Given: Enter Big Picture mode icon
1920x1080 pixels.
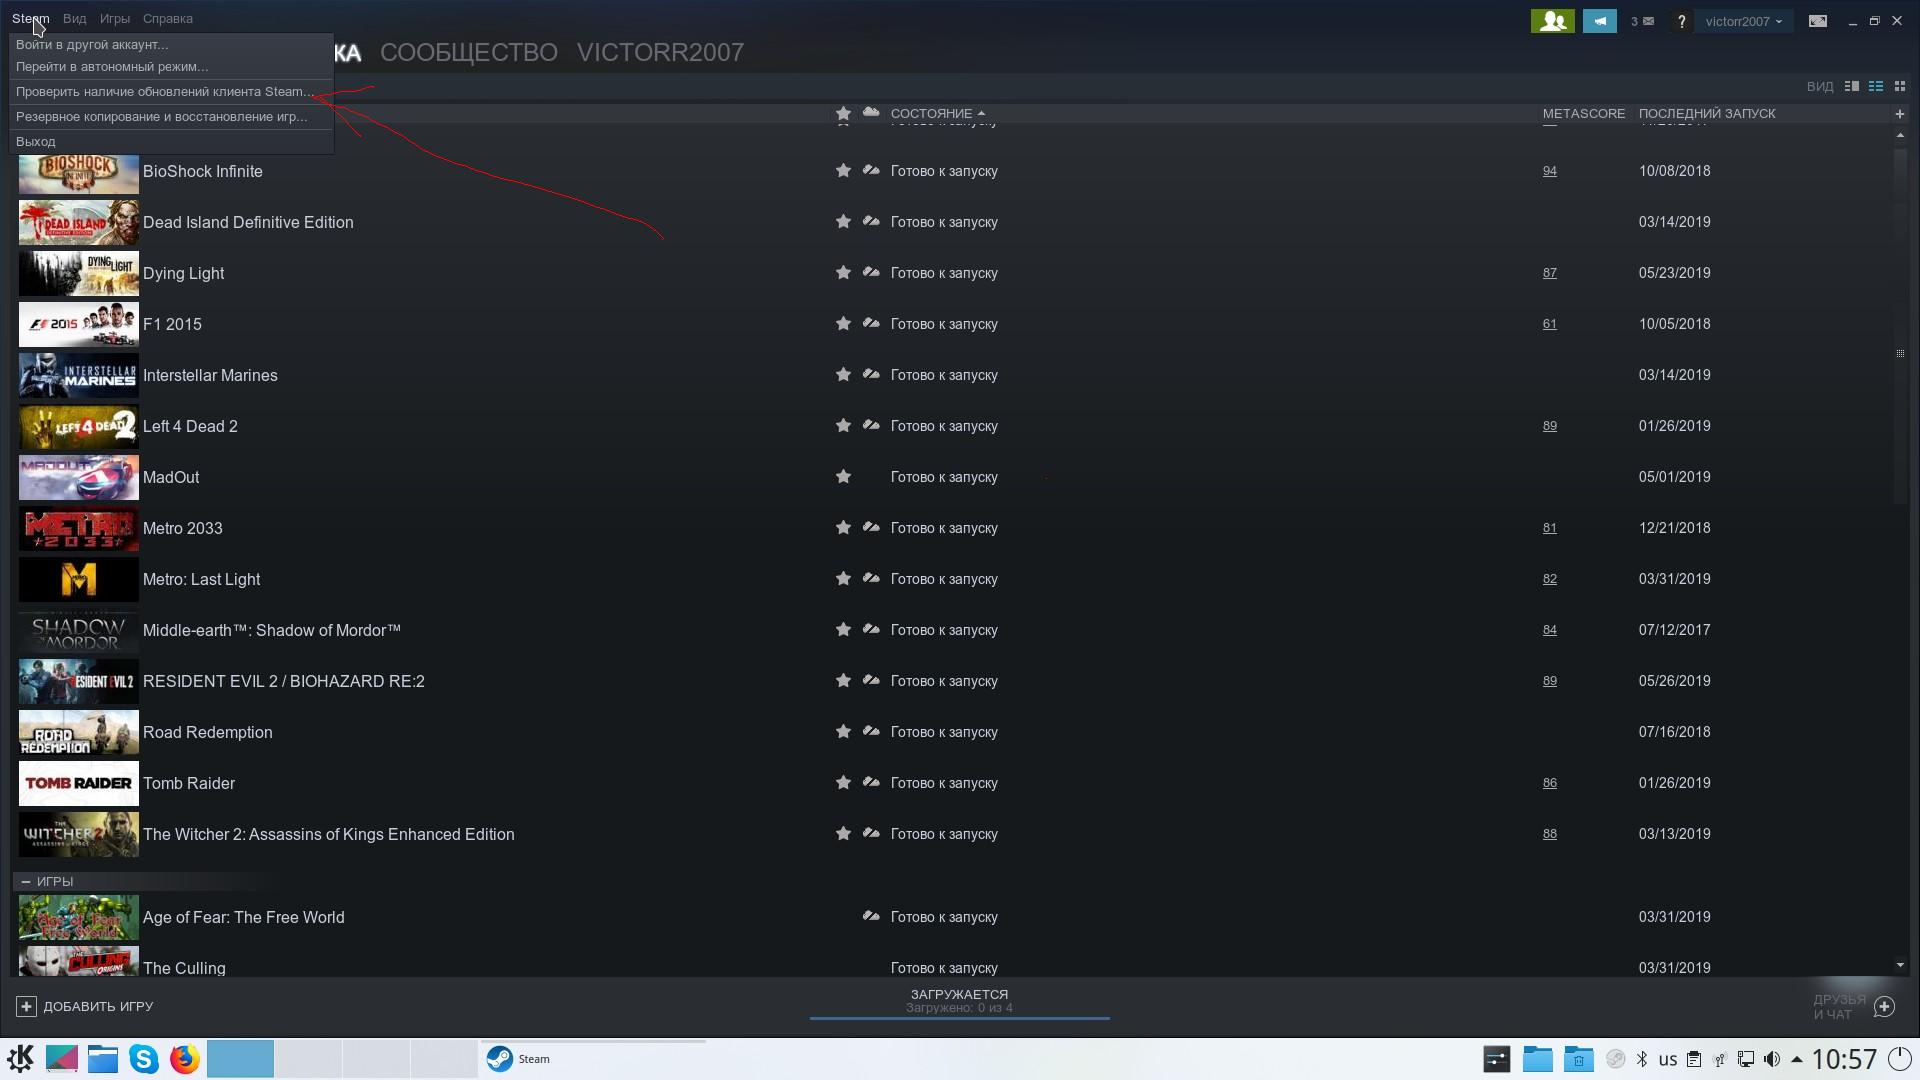Looking at the screenshot, I should [x=1817, y=21].
